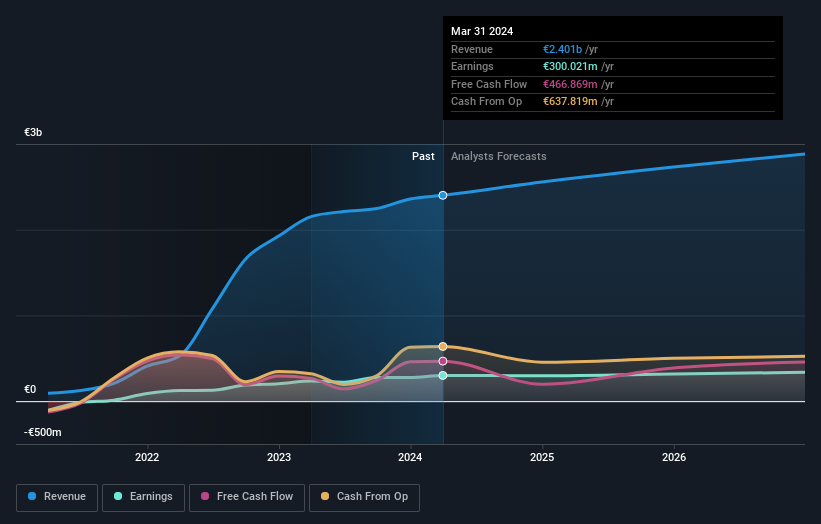Image resolution: width=821 pixels, height=524 pixels.
Task: Click the Mar 31 2024 tooltip date
Action: [482, 31]
